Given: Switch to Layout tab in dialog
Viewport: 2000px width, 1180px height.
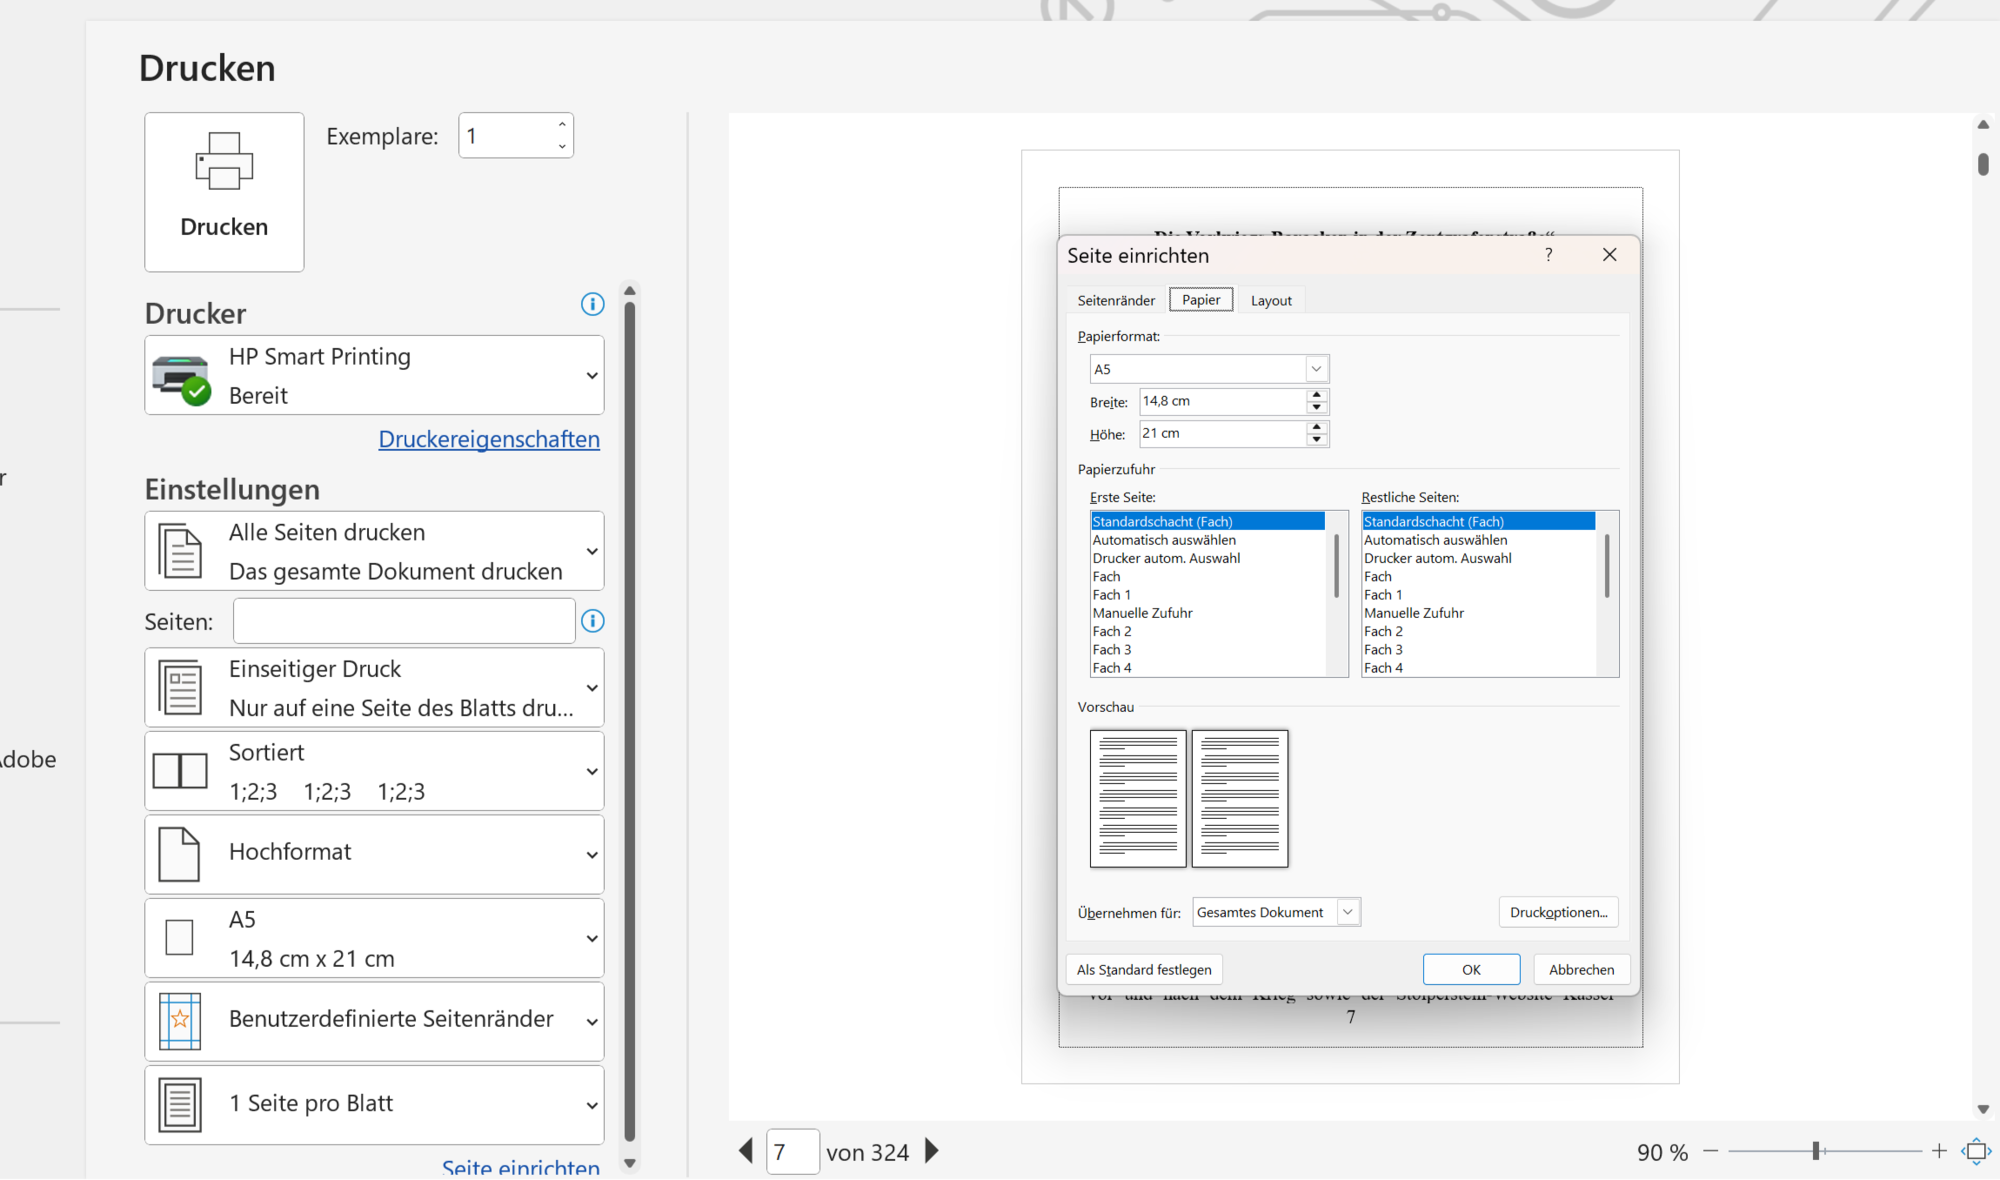Looking at the screenshot, I should [1271, 300].
